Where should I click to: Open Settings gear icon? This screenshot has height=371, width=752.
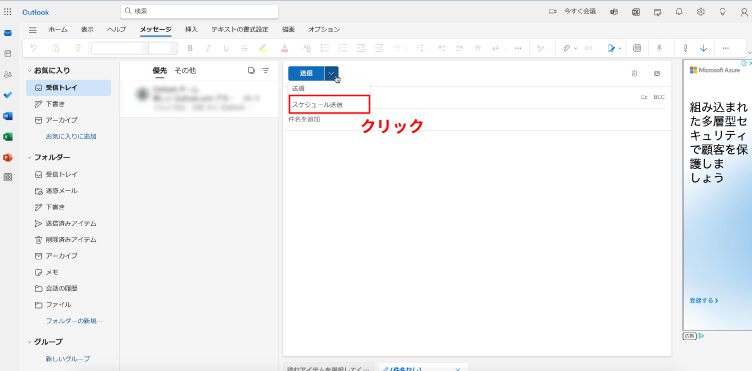point(701,12)
